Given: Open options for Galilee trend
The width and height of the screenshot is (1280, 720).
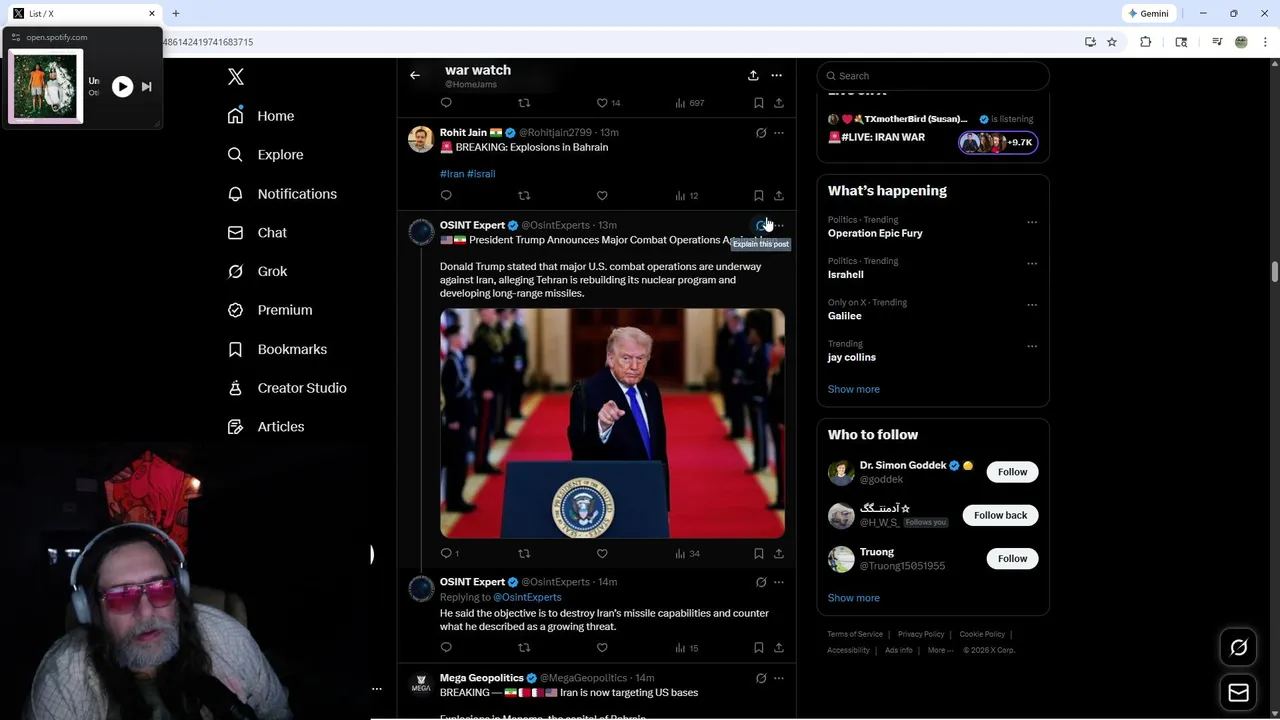Looking at the screenshot, I should 1032,305.
